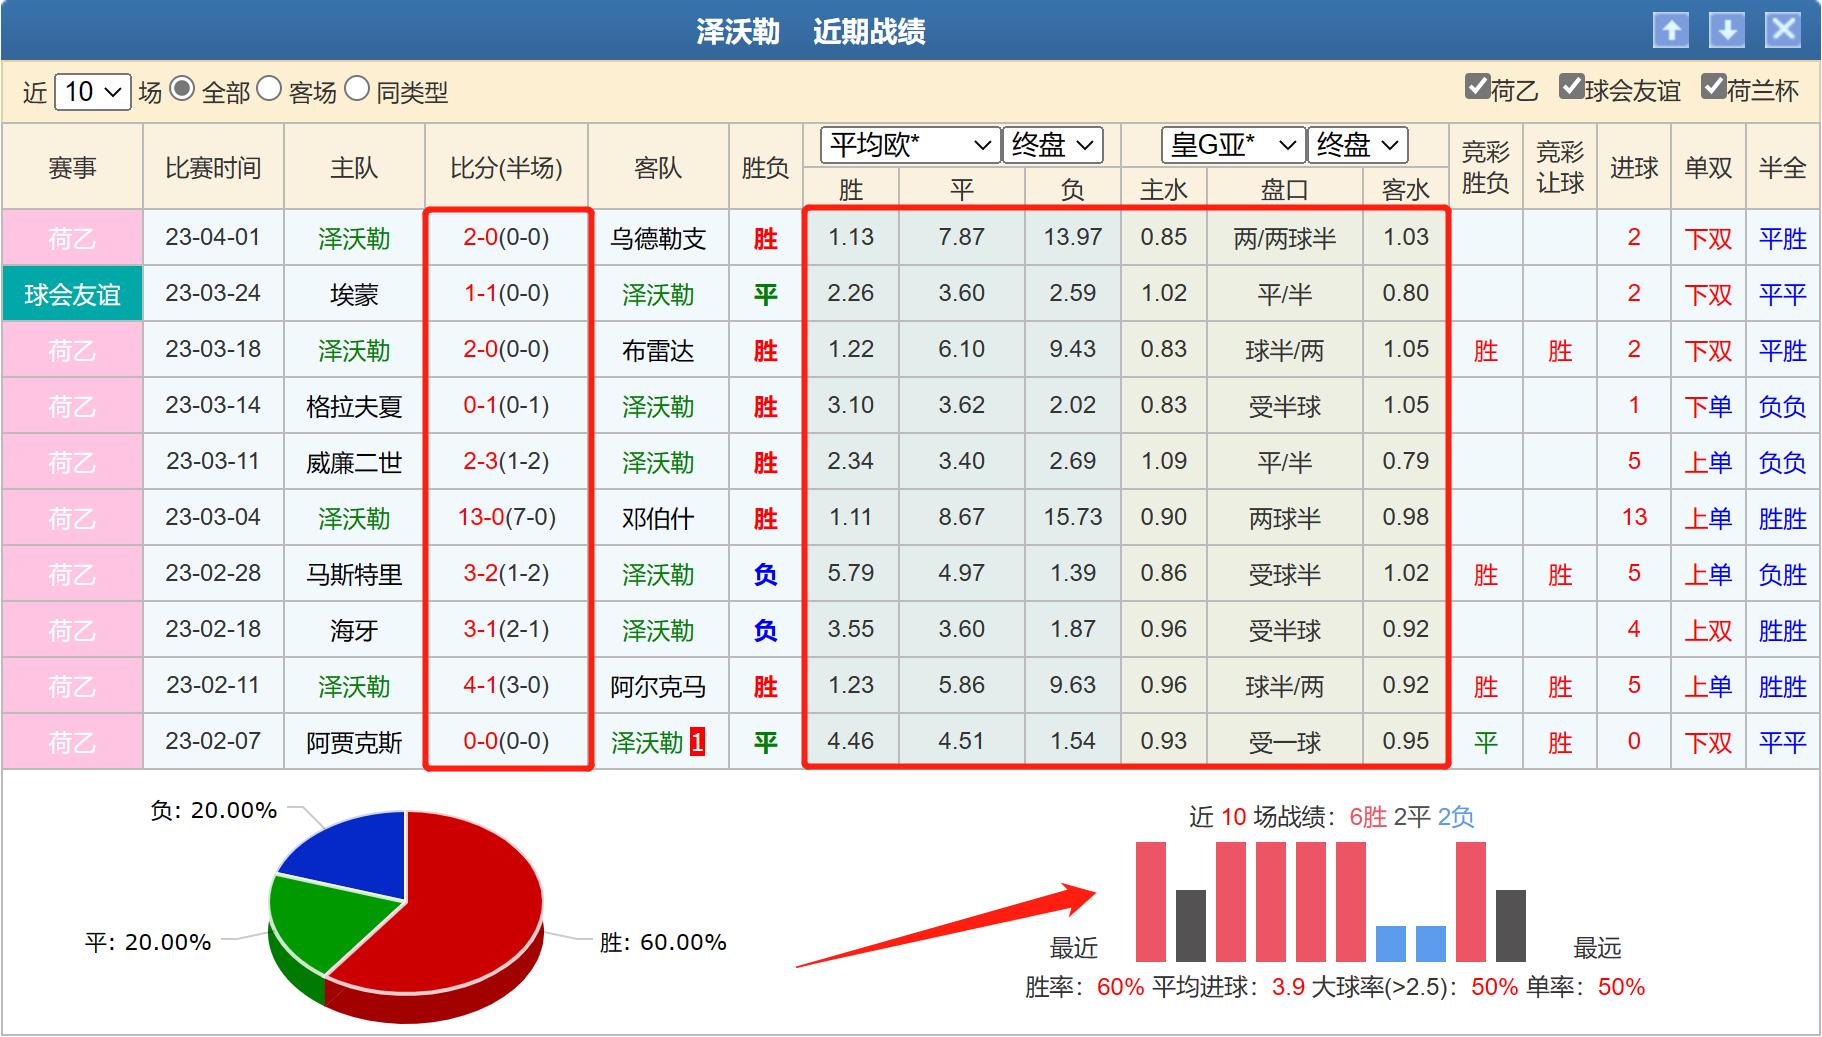This screenshot has height=1037, width=1822.
Task: Click the 下双 link on the first row
Action: pyautogui.click(x=1707, y=237)
